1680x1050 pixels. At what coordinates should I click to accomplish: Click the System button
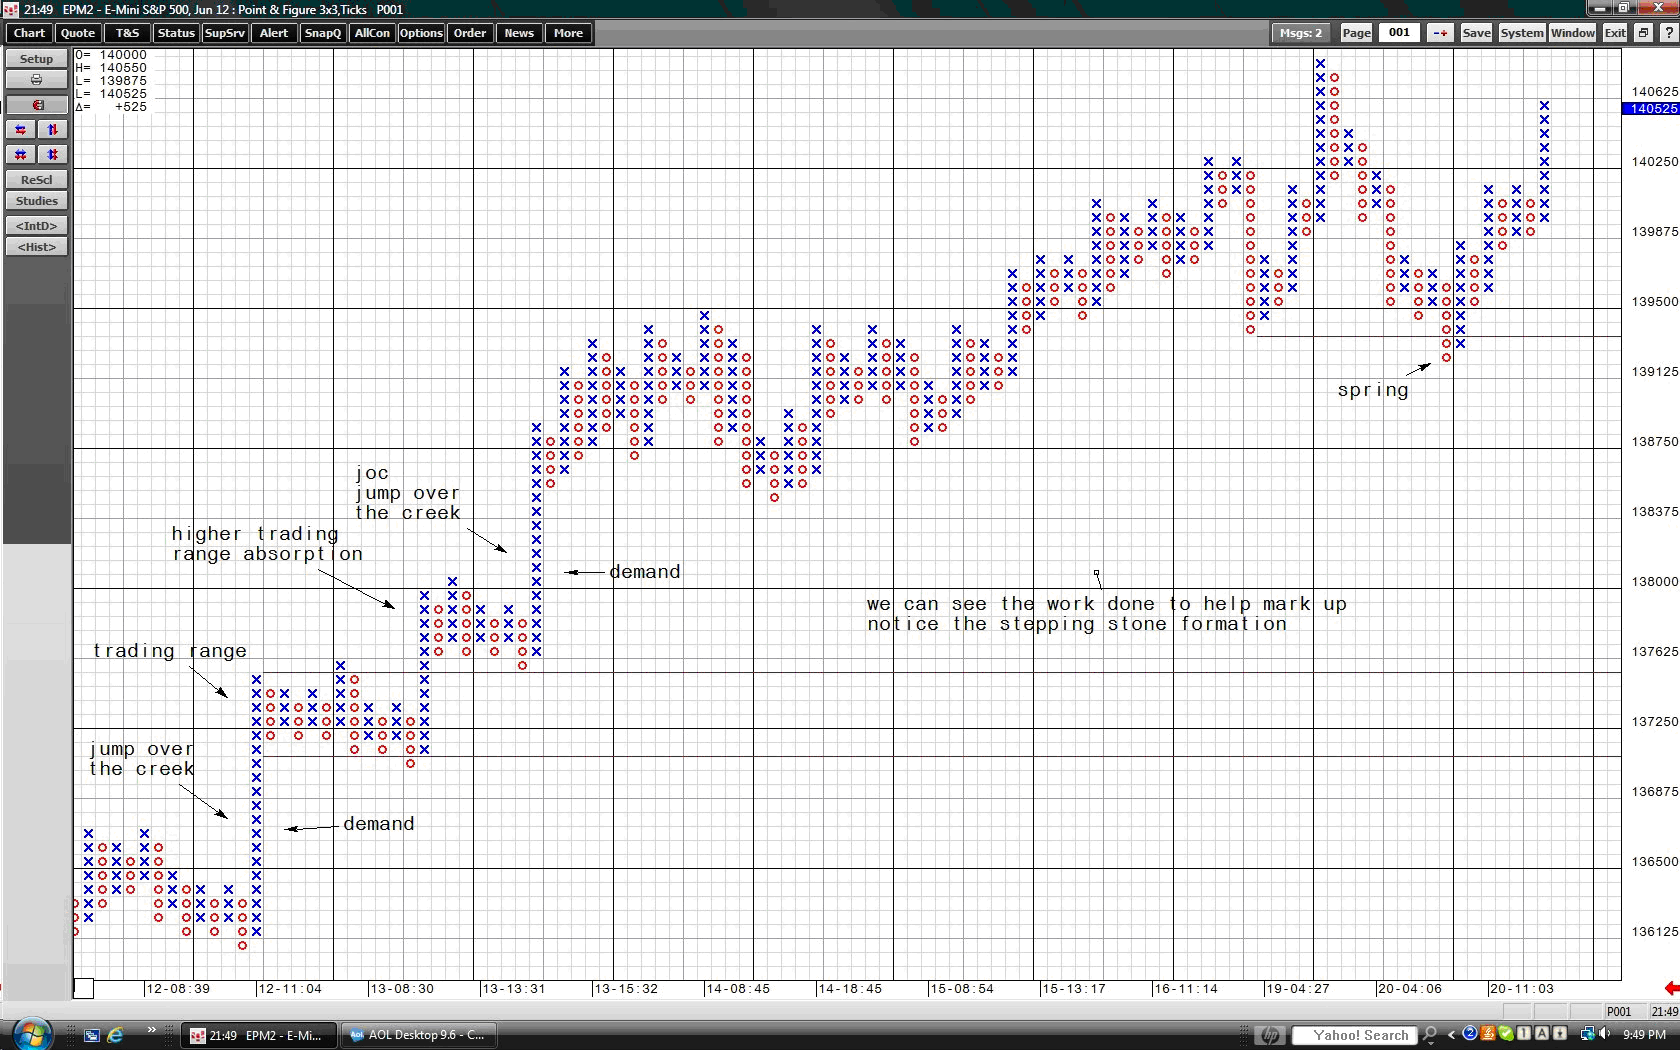click(x=1521, y=33)
